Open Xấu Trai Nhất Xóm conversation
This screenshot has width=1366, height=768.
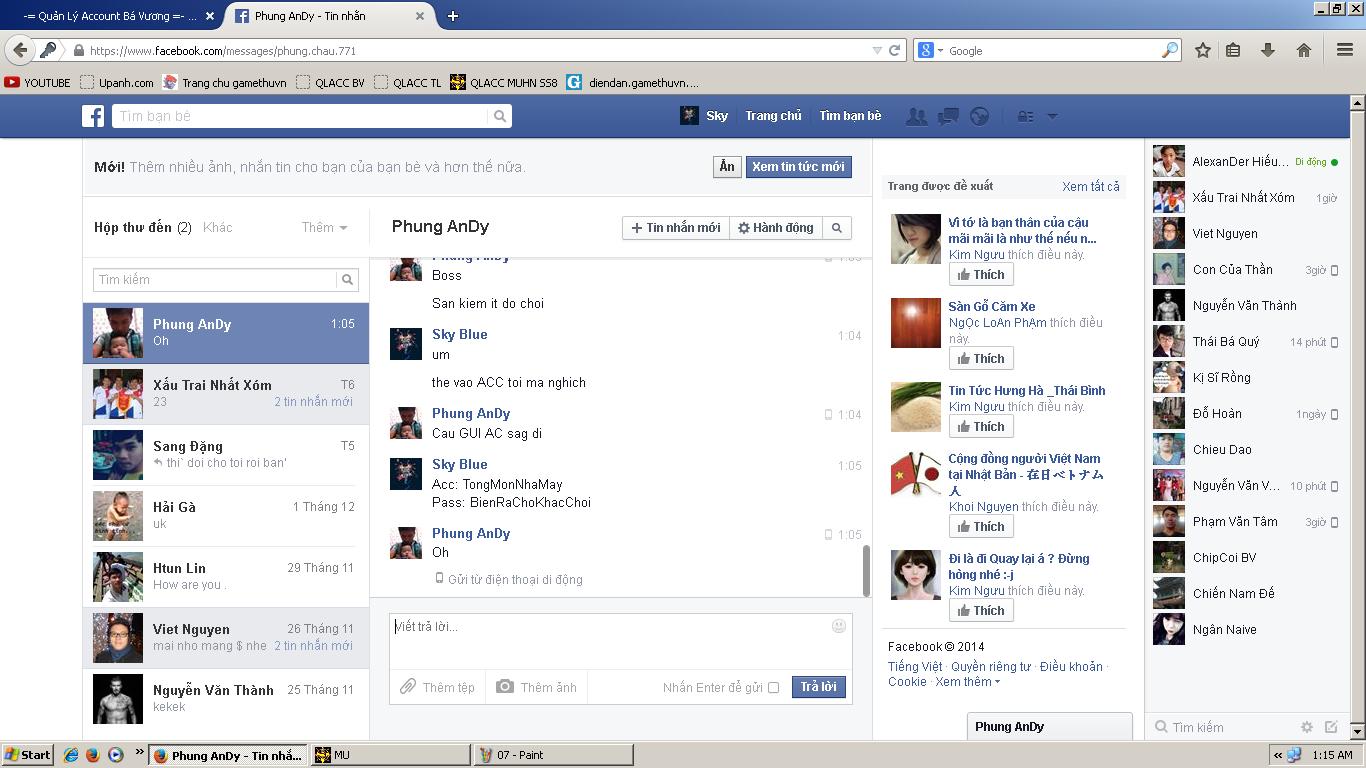point(226,394)
